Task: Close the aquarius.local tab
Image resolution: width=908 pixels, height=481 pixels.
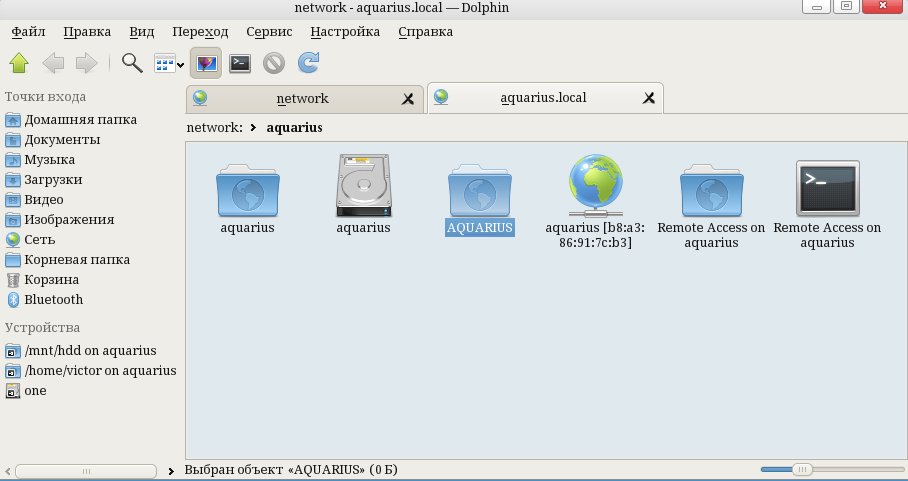Action: click(x=649, y=98)
